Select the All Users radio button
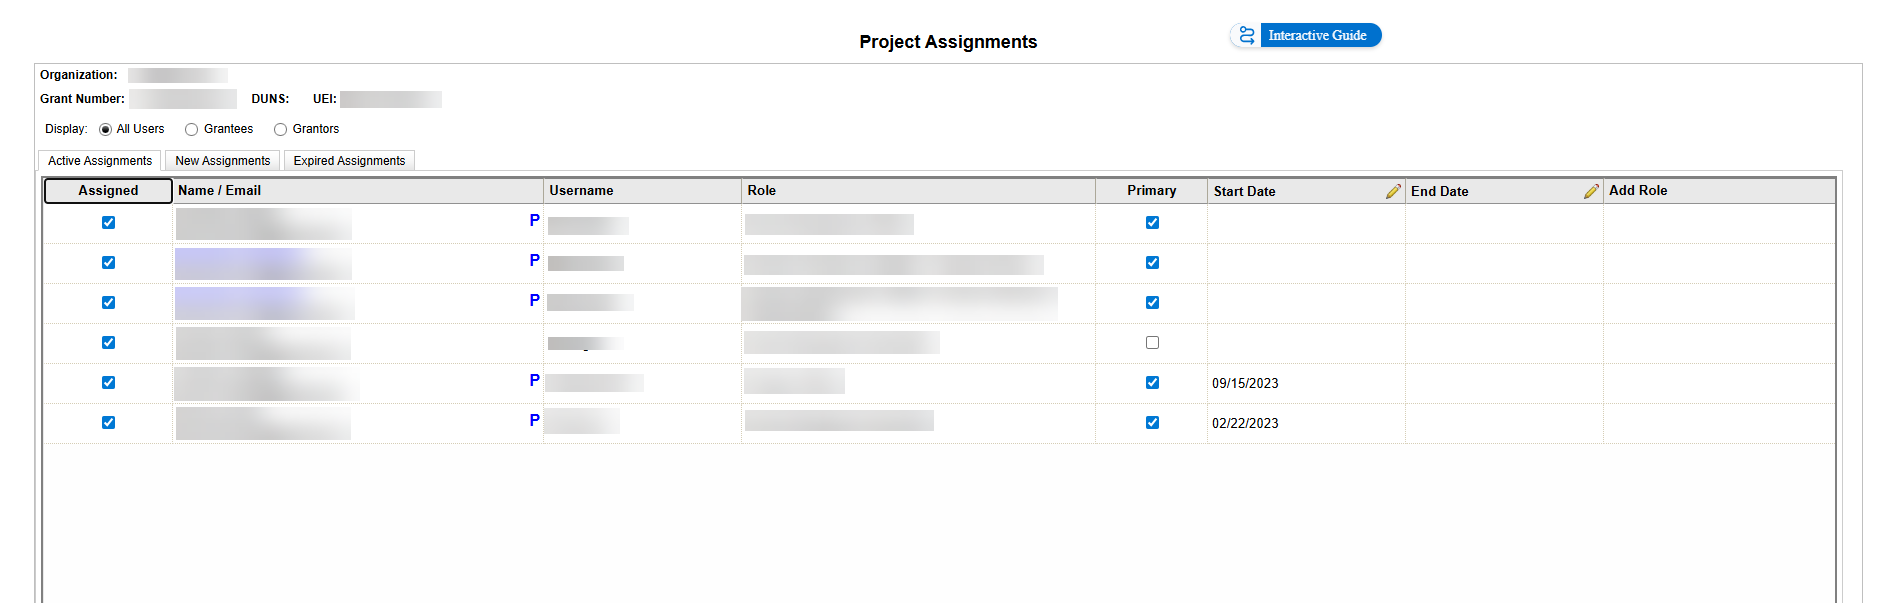 coord(106,130)
